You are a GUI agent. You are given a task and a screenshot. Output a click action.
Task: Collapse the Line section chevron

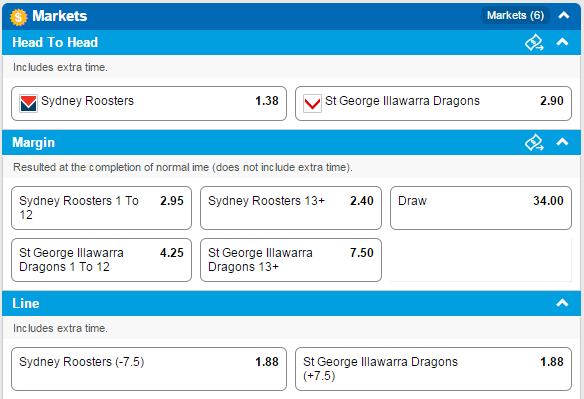pos(562,303)
